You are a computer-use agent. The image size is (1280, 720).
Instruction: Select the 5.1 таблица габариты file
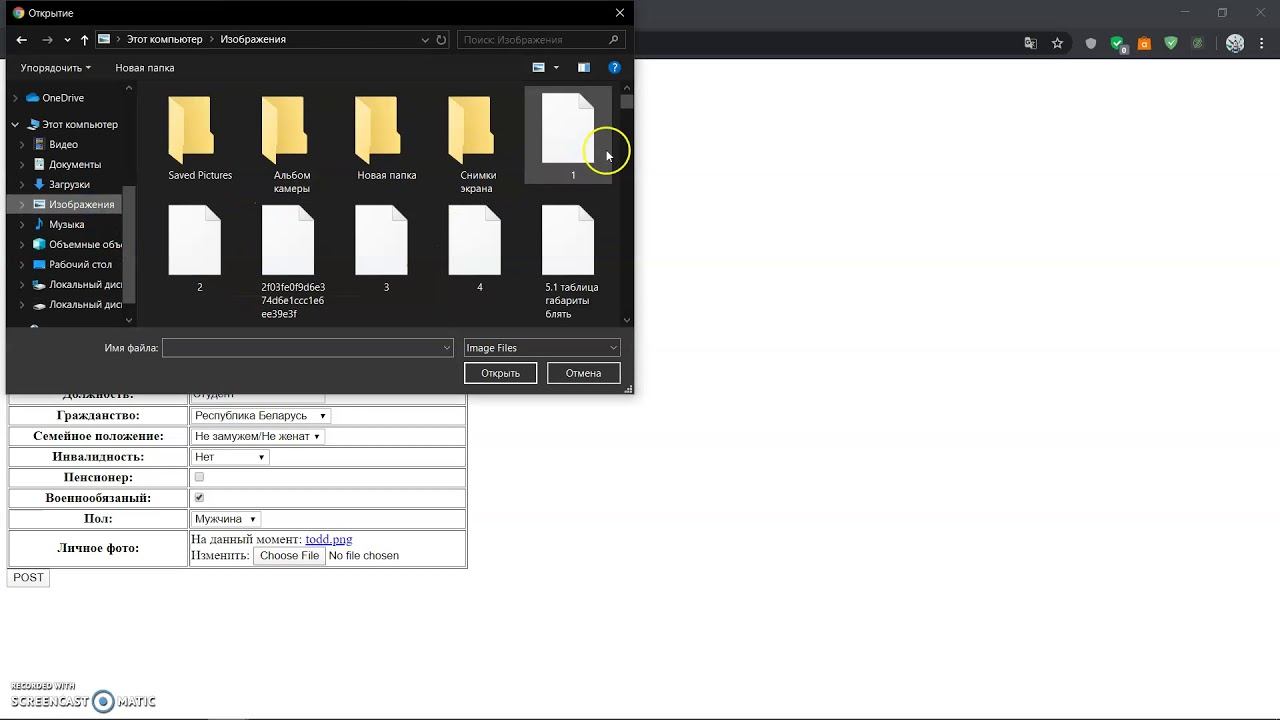[x=571, y=262]
